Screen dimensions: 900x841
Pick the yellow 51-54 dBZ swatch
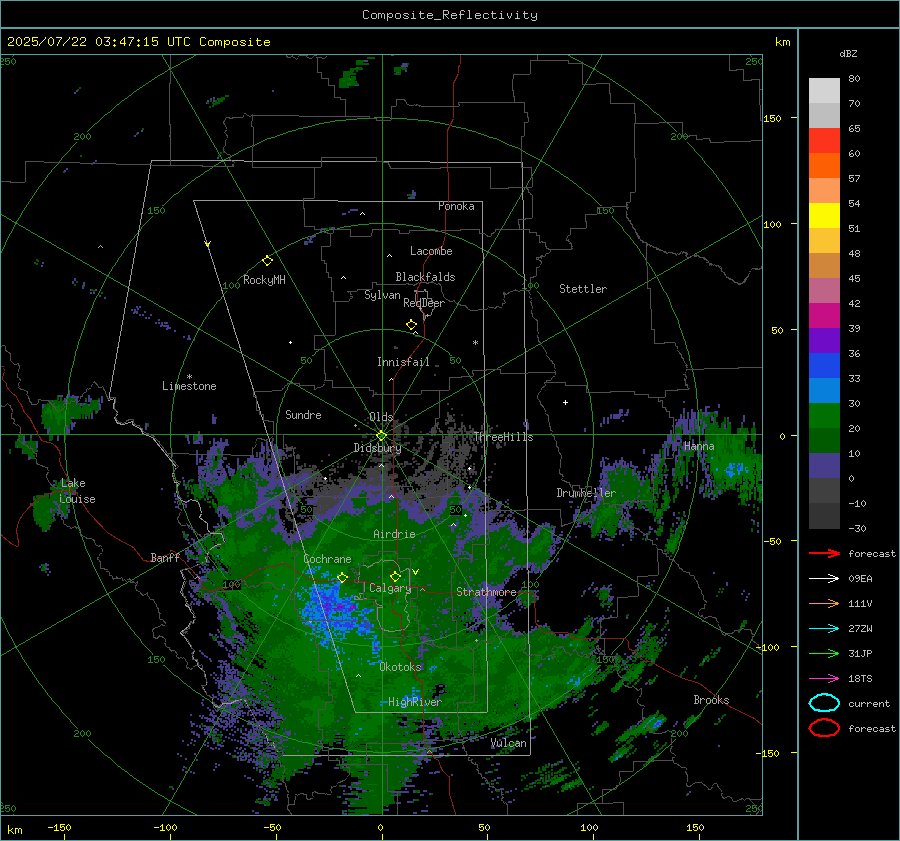pos(824,216)
